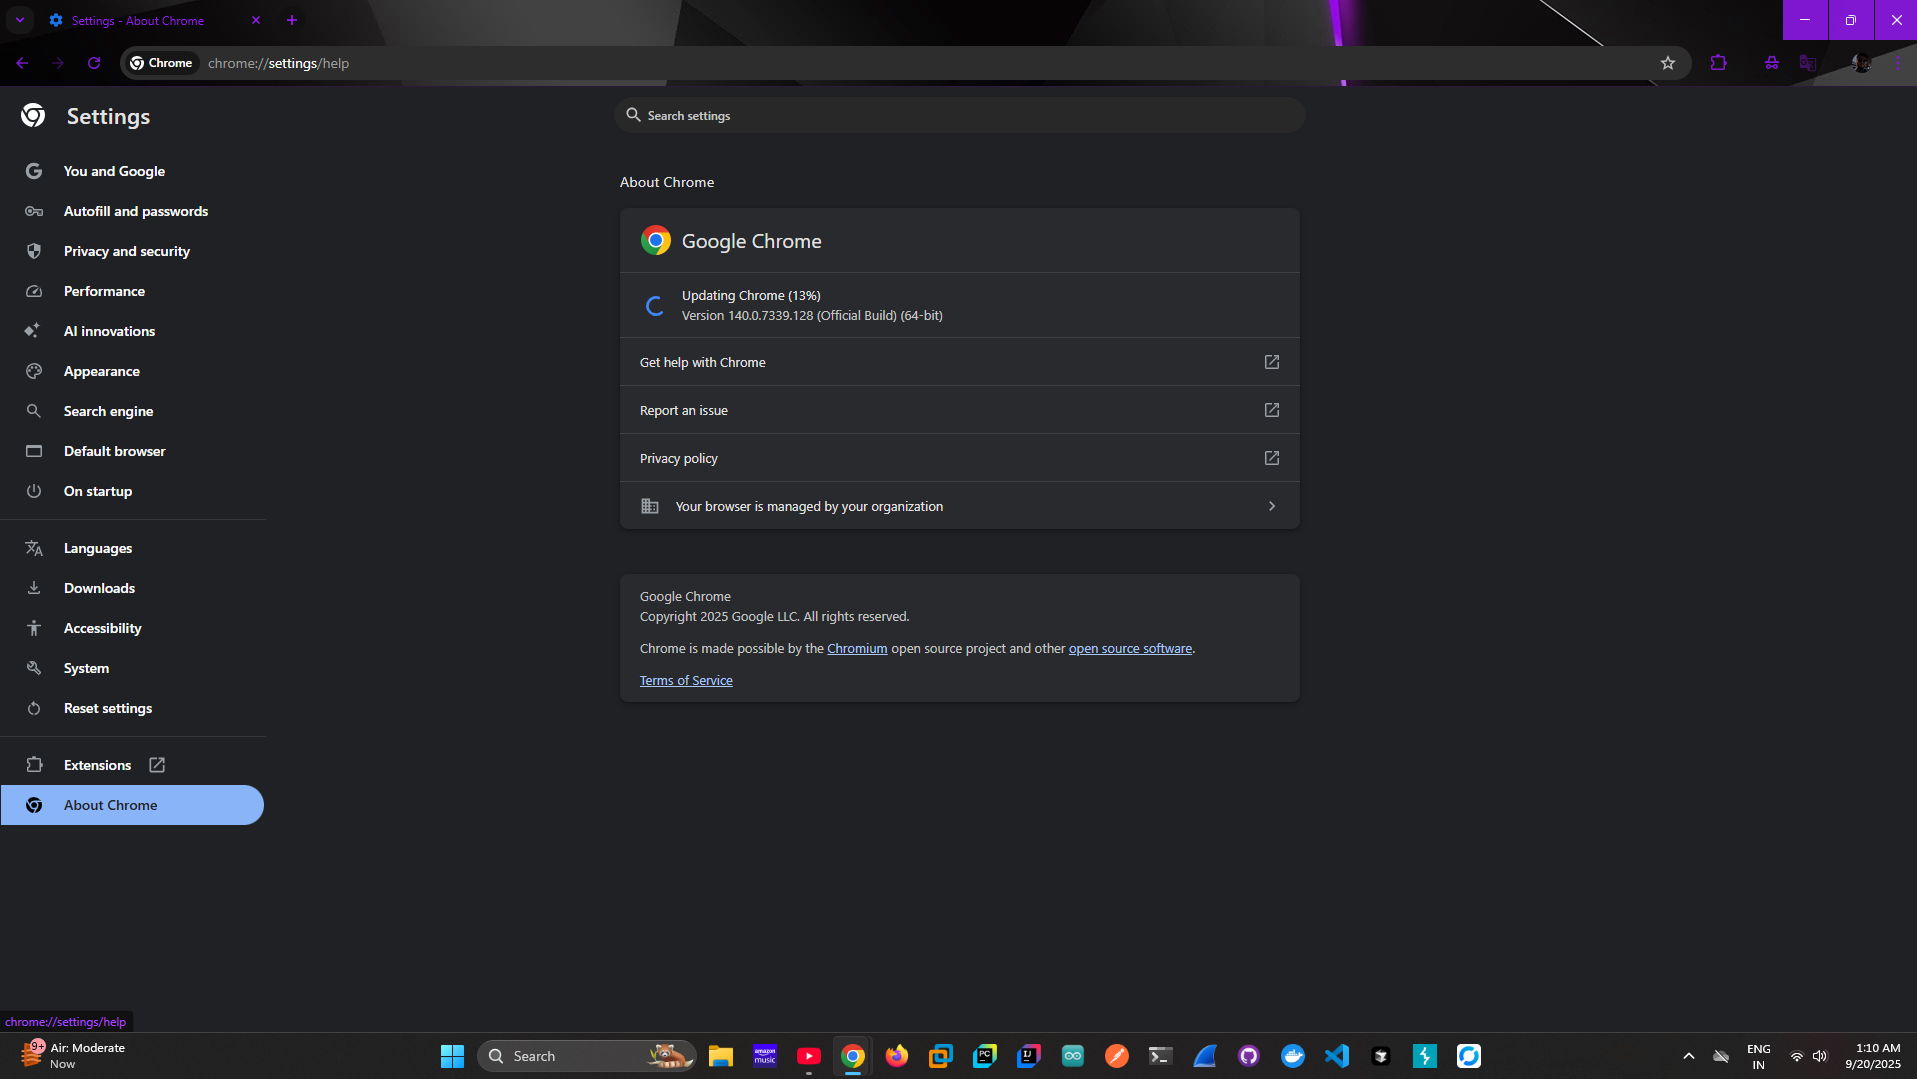Select Reset settings in sidebar
Viewport: 1917px width, 1079px height.
coord(132,708)
